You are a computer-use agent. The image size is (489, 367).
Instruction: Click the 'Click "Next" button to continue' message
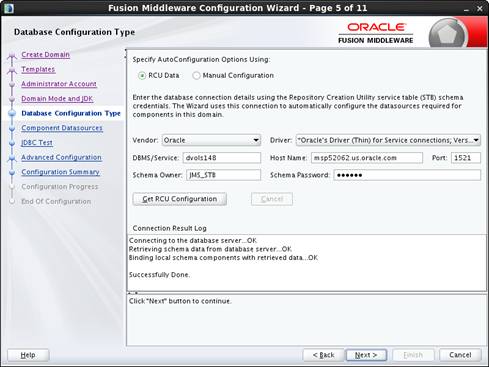[180, 301]
